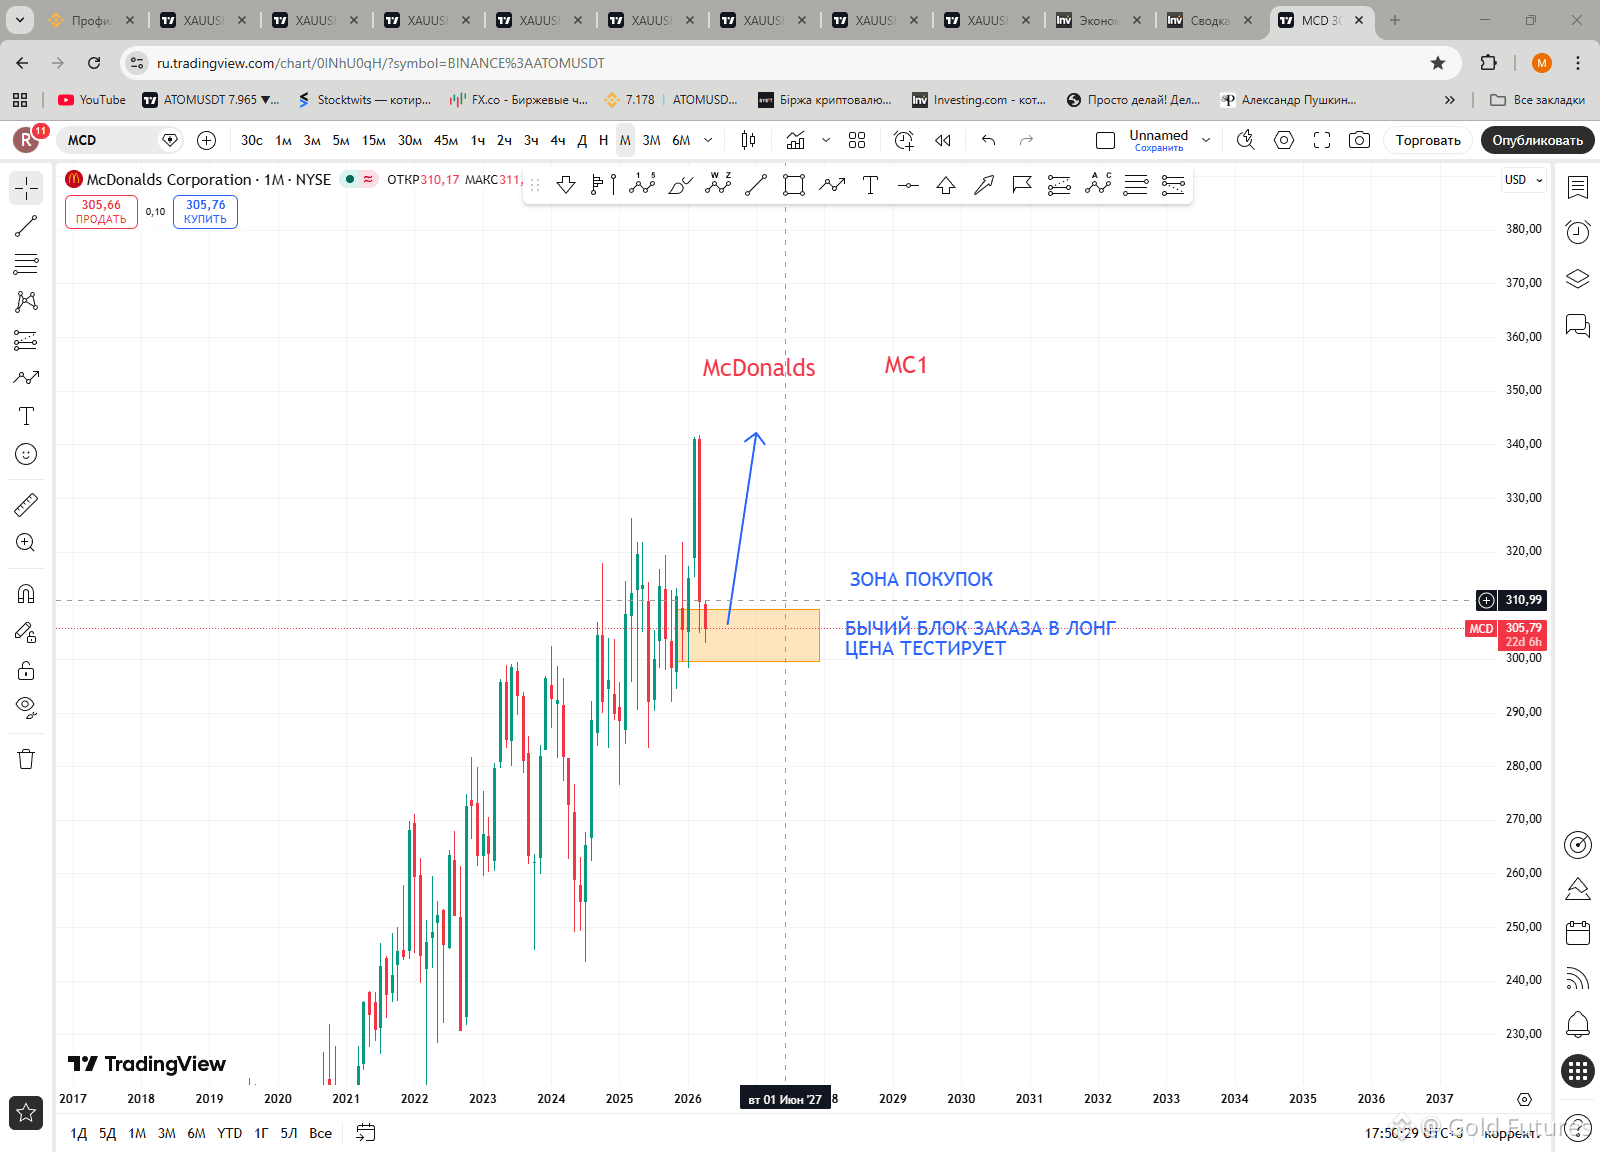Image resolution: width=1600 pixels, height=1152 pixels.
Task: Click the Сохранить layout link
Action: point(1159,148)
